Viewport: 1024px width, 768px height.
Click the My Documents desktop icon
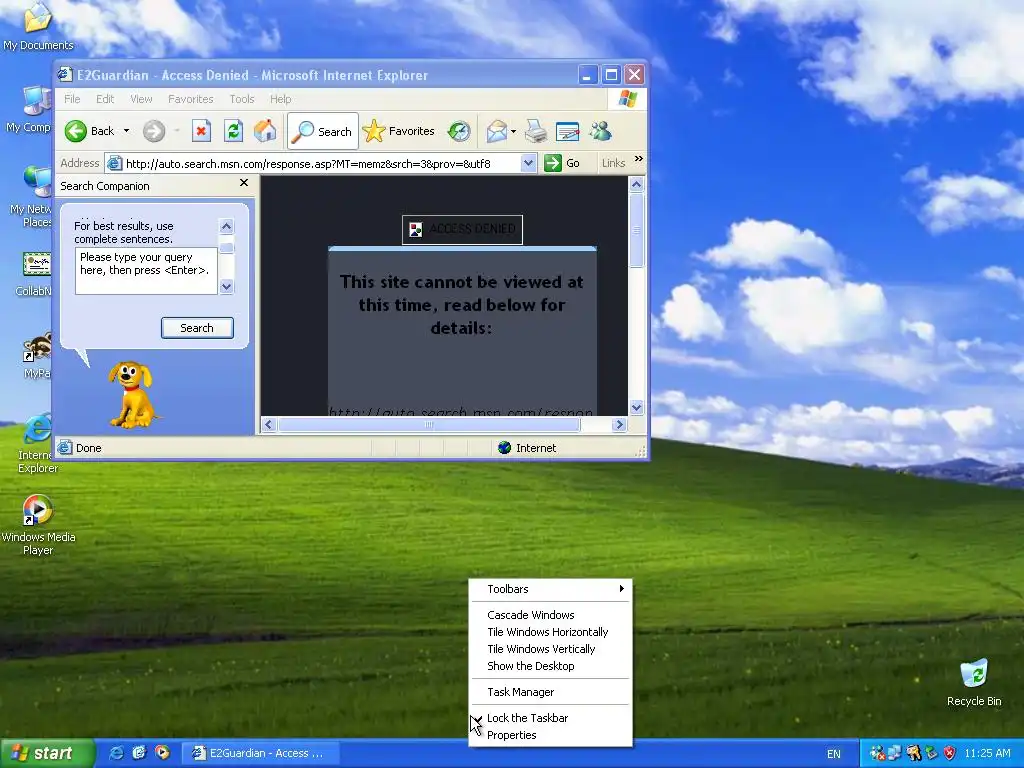click(x=38, y=27)
